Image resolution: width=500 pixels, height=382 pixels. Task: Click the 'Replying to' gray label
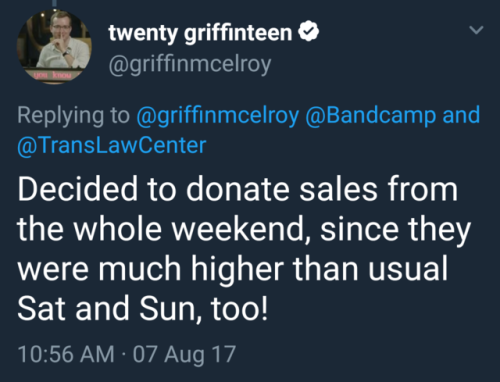click(x=73, y=116)
